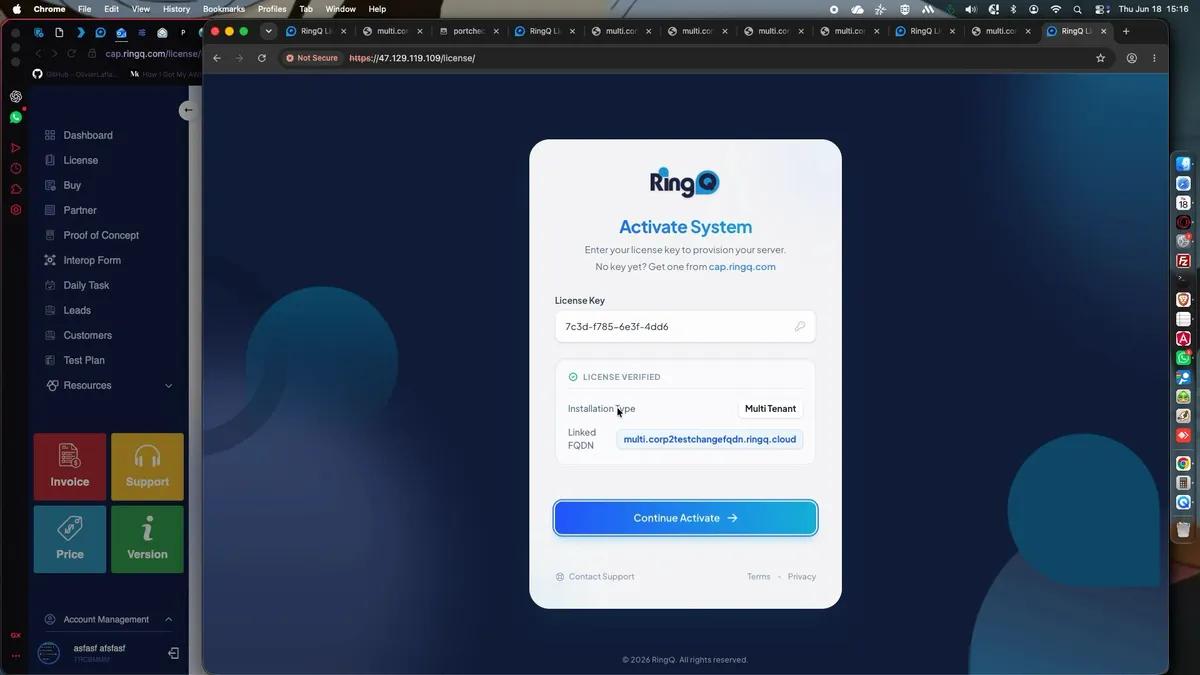Screen dimensions: 1200x675
Task: Click the License Verified check icon
Action: [573, 377]
